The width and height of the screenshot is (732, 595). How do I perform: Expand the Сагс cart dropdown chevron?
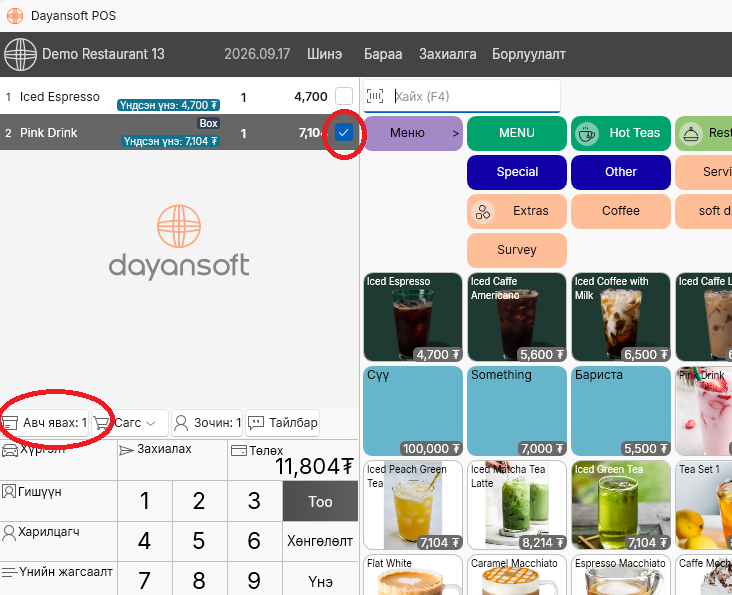tap(150, 423)
